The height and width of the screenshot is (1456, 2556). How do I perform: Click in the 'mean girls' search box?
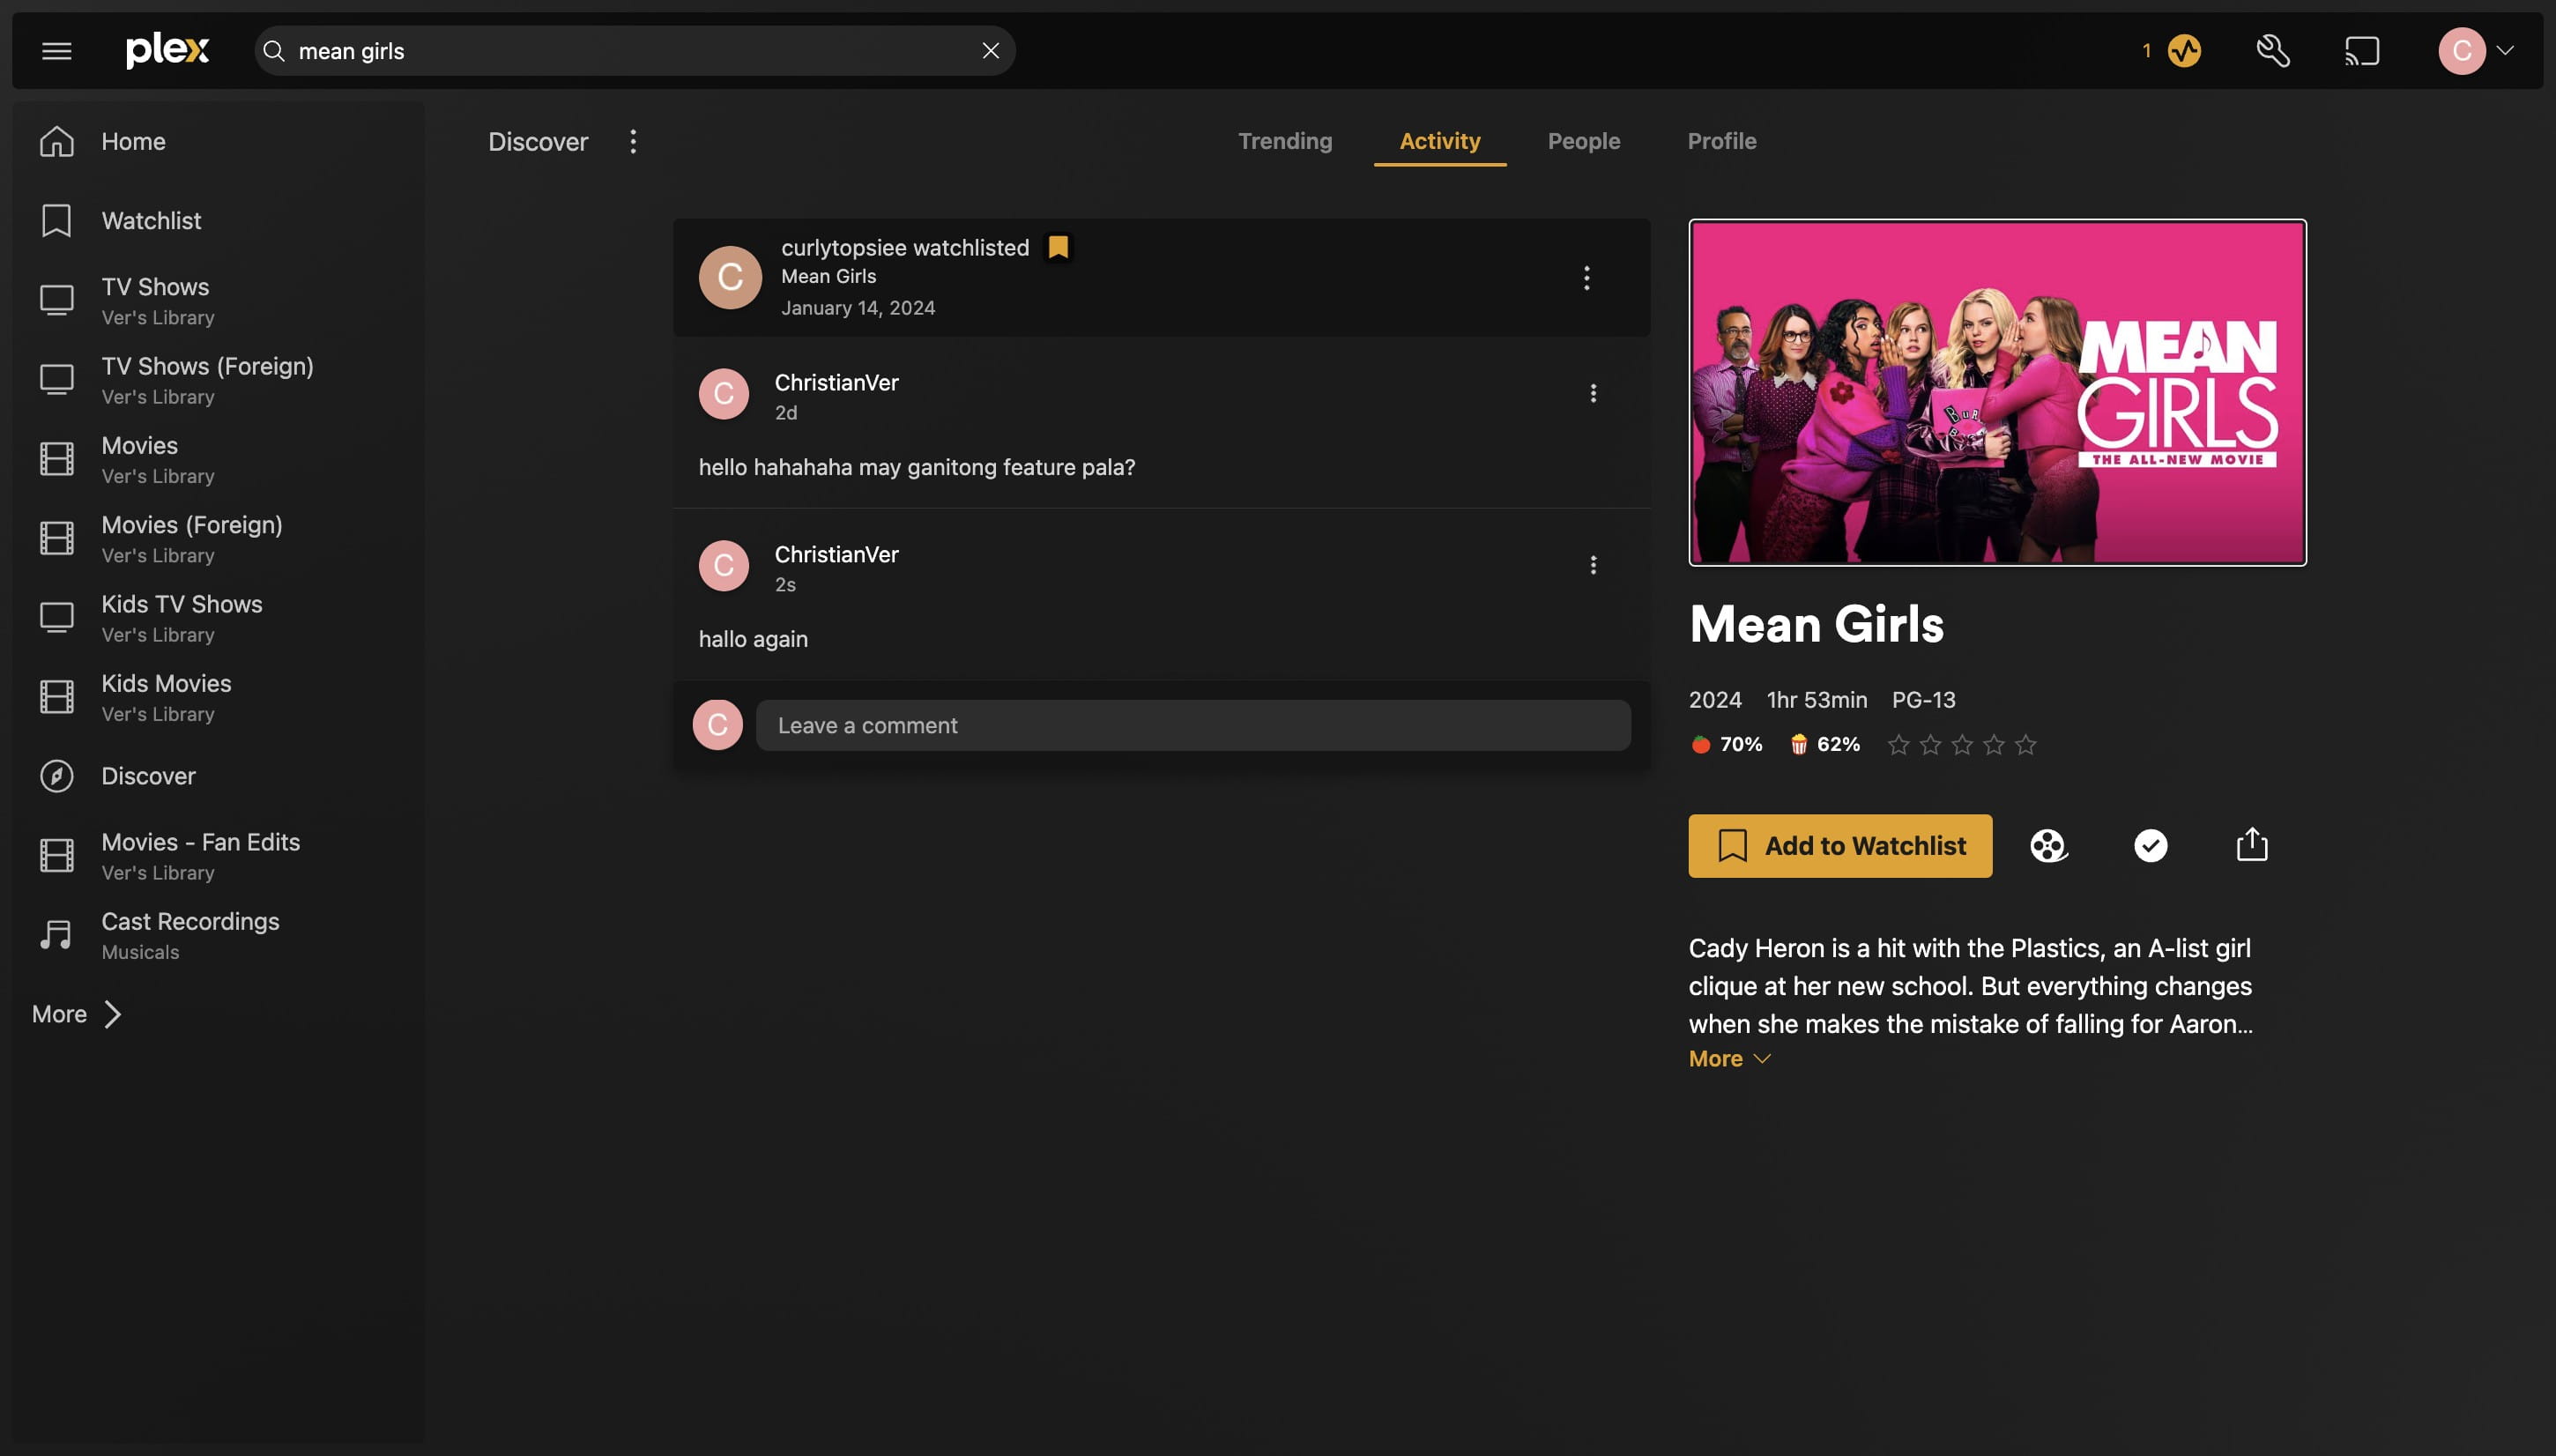pyautogui.click(x=635, y=51)
